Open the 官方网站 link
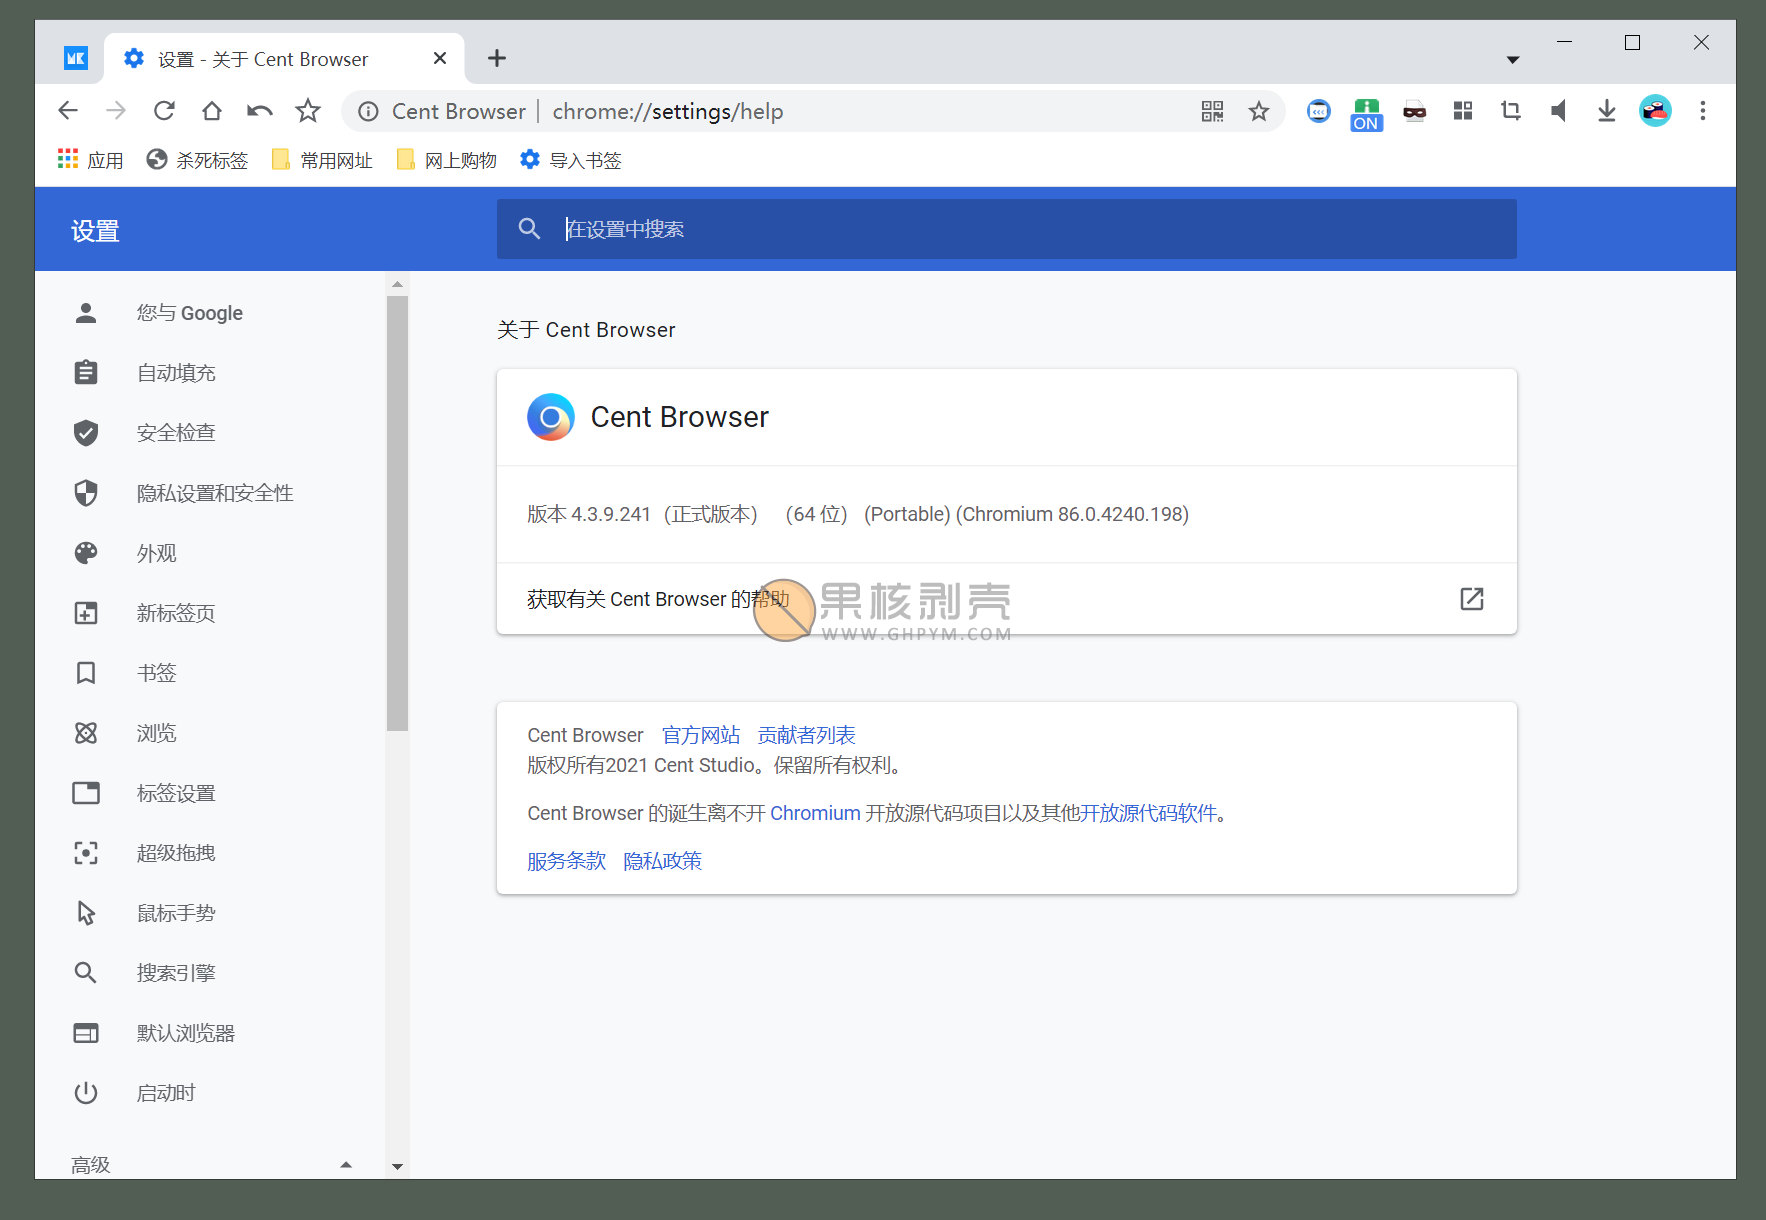Image resolution: width=1766 pixels, height=1220 pixels. [x=700, y=735]
